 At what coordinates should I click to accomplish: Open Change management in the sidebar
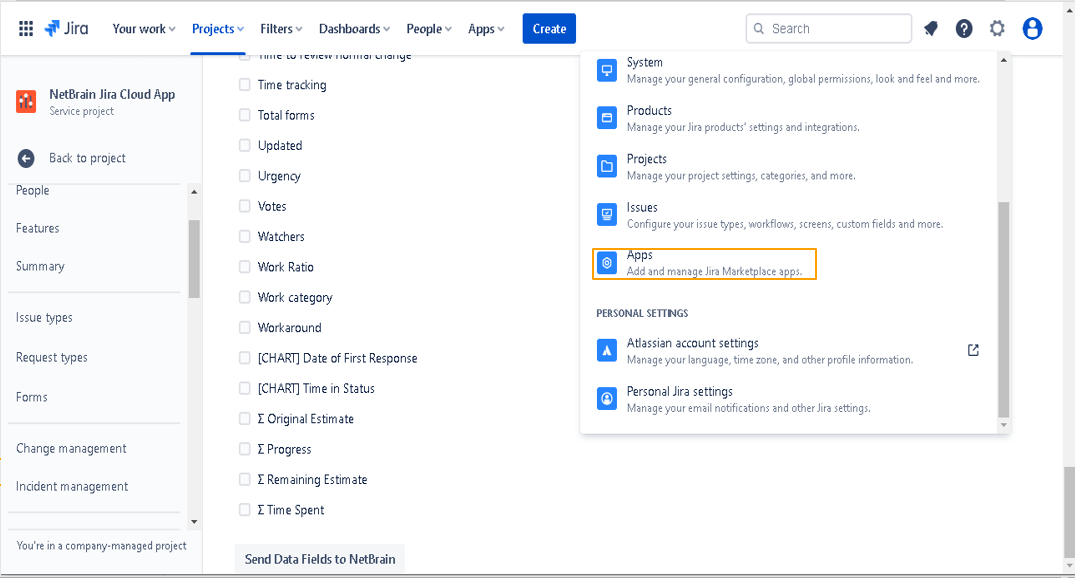[x=71, y=448]
